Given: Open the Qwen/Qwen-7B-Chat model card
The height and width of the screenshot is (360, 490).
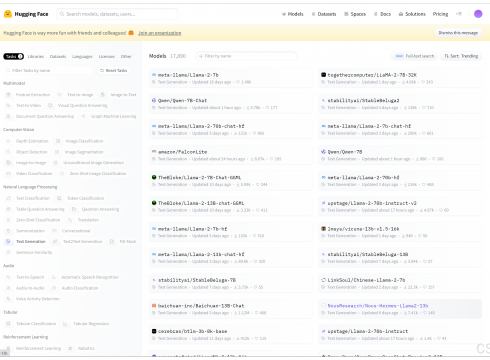Looking at the screenshot, I should tap(231, 104).
